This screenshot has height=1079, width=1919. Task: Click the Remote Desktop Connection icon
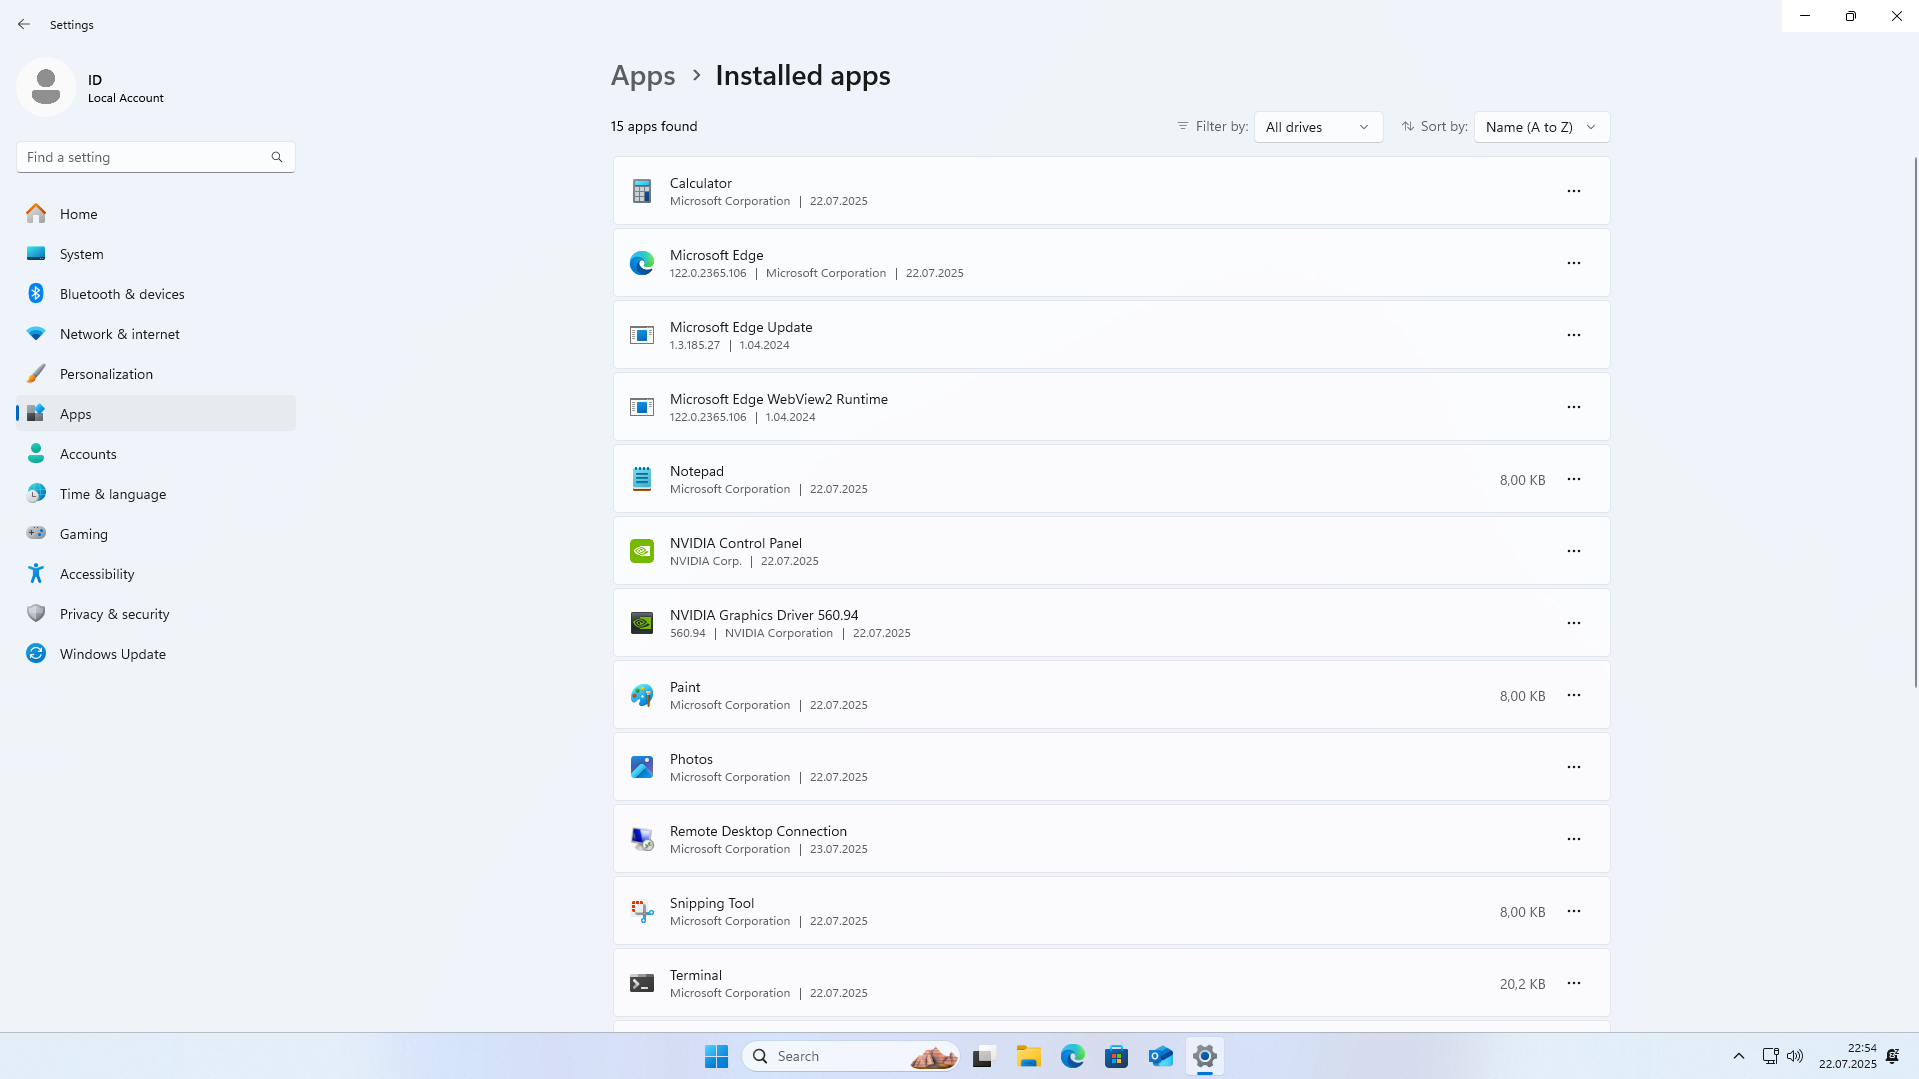(x=642, y=839)
